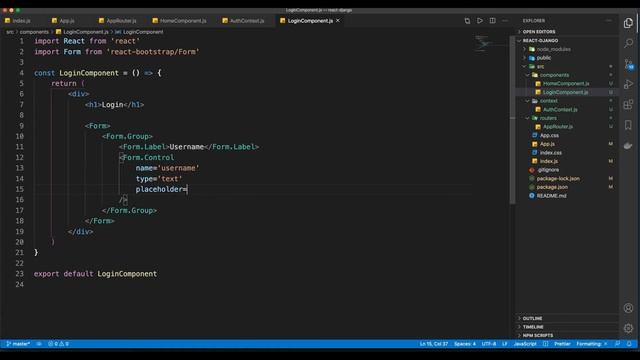This screenshot has height=360, width=640.
Task: Click the master git branch indicator
Action: [x=18, y=344]
